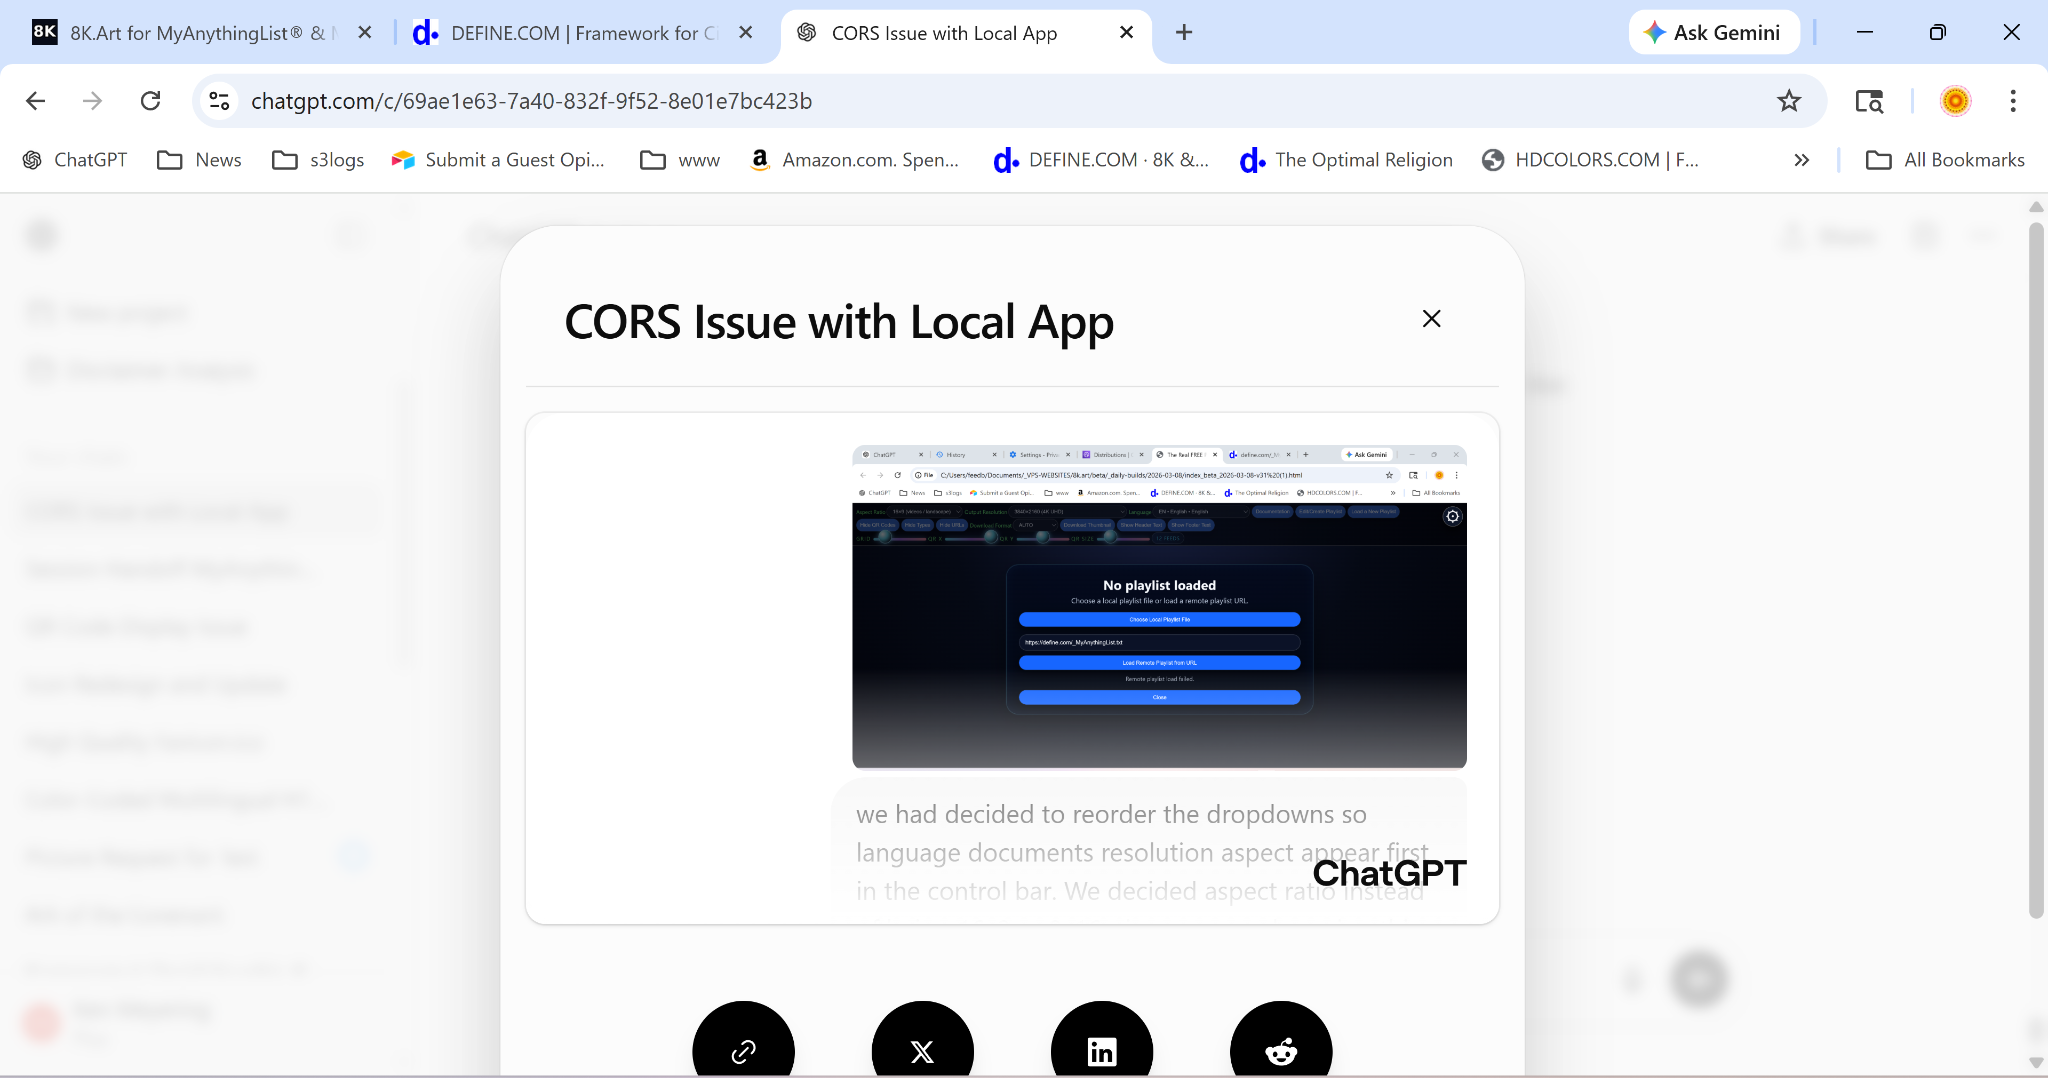Open the News bookmarks folder
The height and width of the screenshot is (1078, 2048).
200,160
